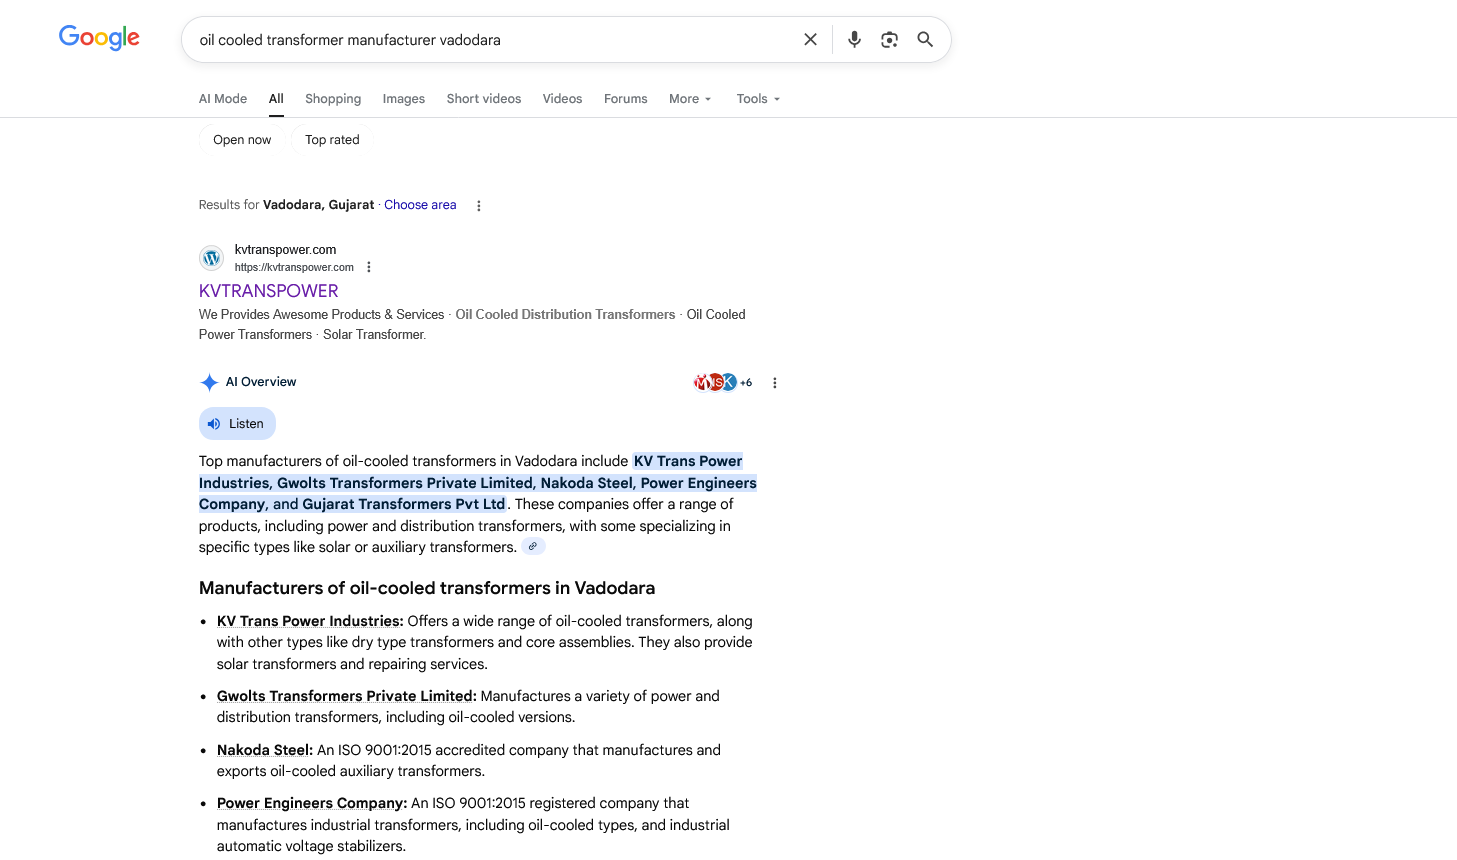The width and height of the screenshot is (1457, 860).
Task: Open three-dot menu beside kvtranspower.com URL
Action: click(369, 267)
